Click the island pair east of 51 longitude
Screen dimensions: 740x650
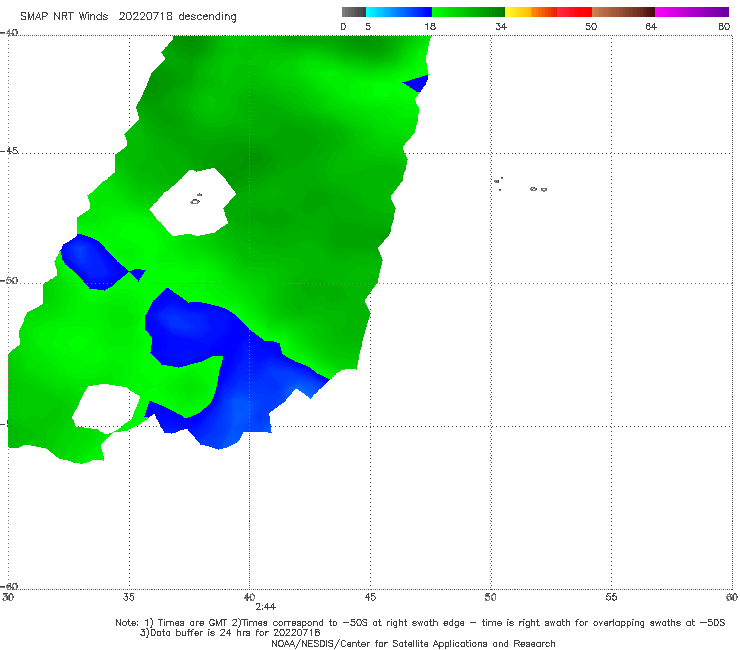(x=538, y=189)
